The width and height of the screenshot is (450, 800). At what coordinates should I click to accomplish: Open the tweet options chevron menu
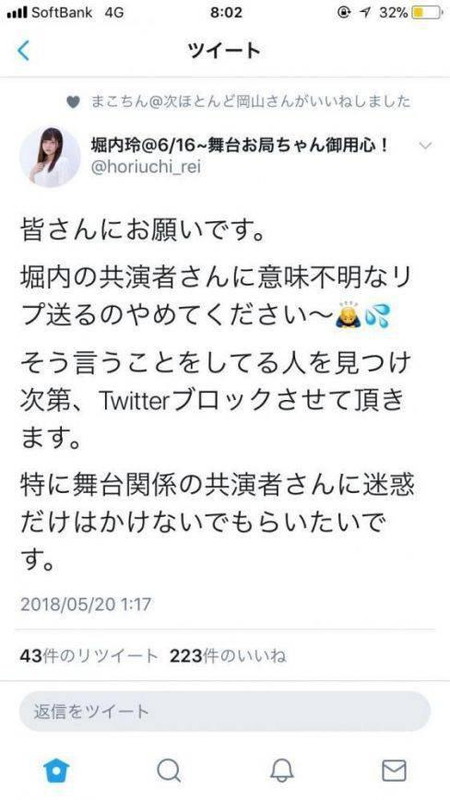[x=424, y=146]
